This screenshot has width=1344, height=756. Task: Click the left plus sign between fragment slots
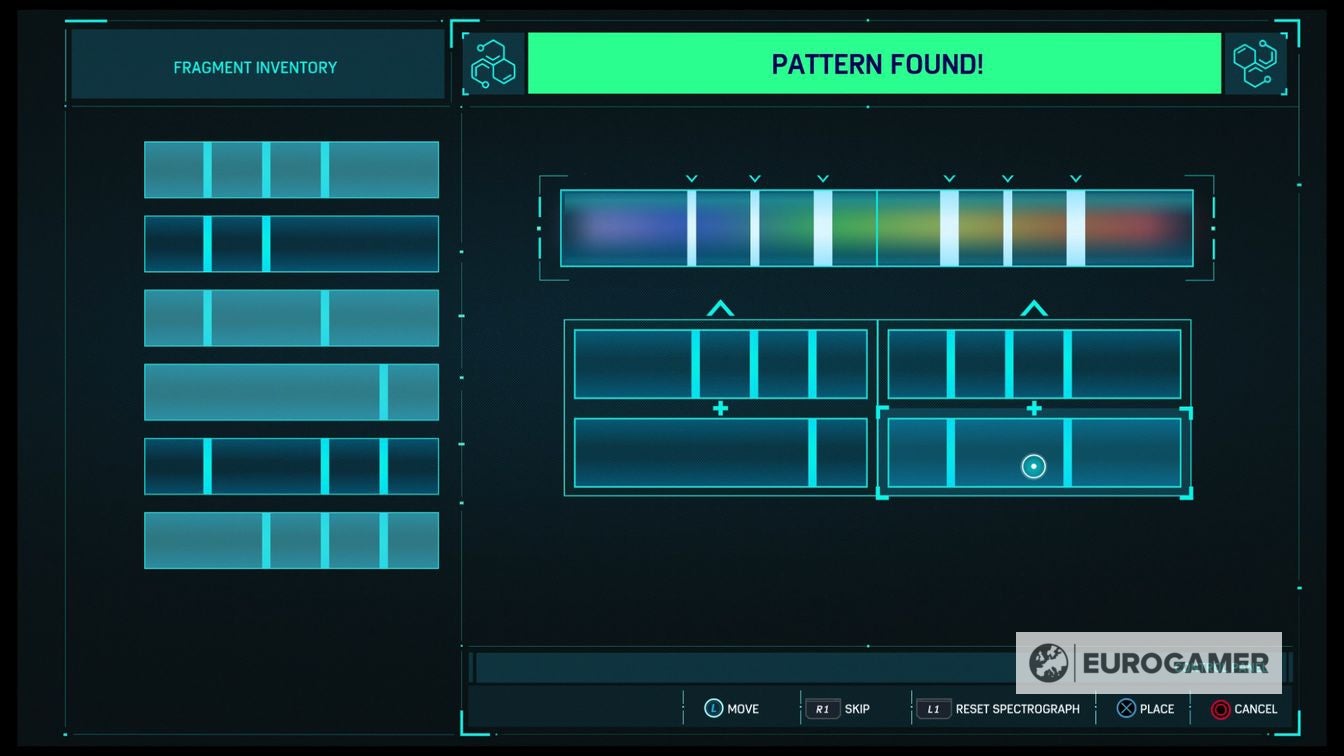point(720,409)
